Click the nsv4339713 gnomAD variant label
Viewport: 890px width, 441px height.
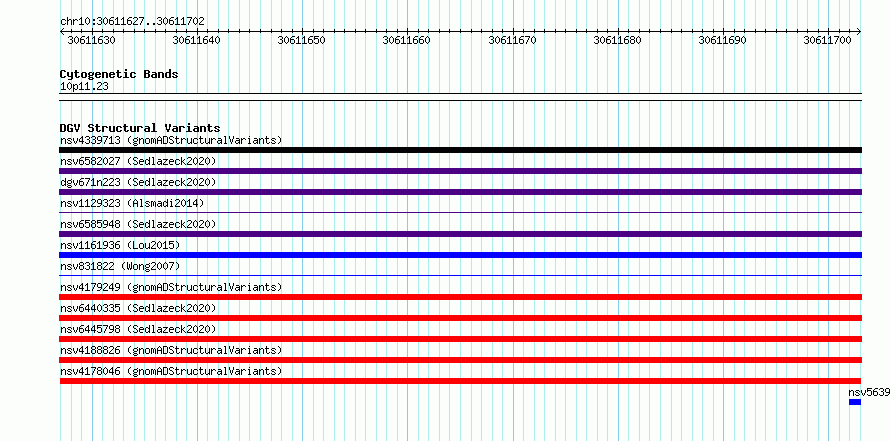tap(171, 140)
